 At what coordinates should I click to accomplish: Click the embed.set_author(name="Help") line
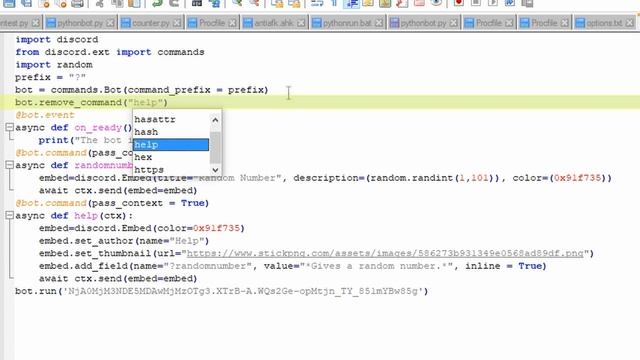pos(124,241)
